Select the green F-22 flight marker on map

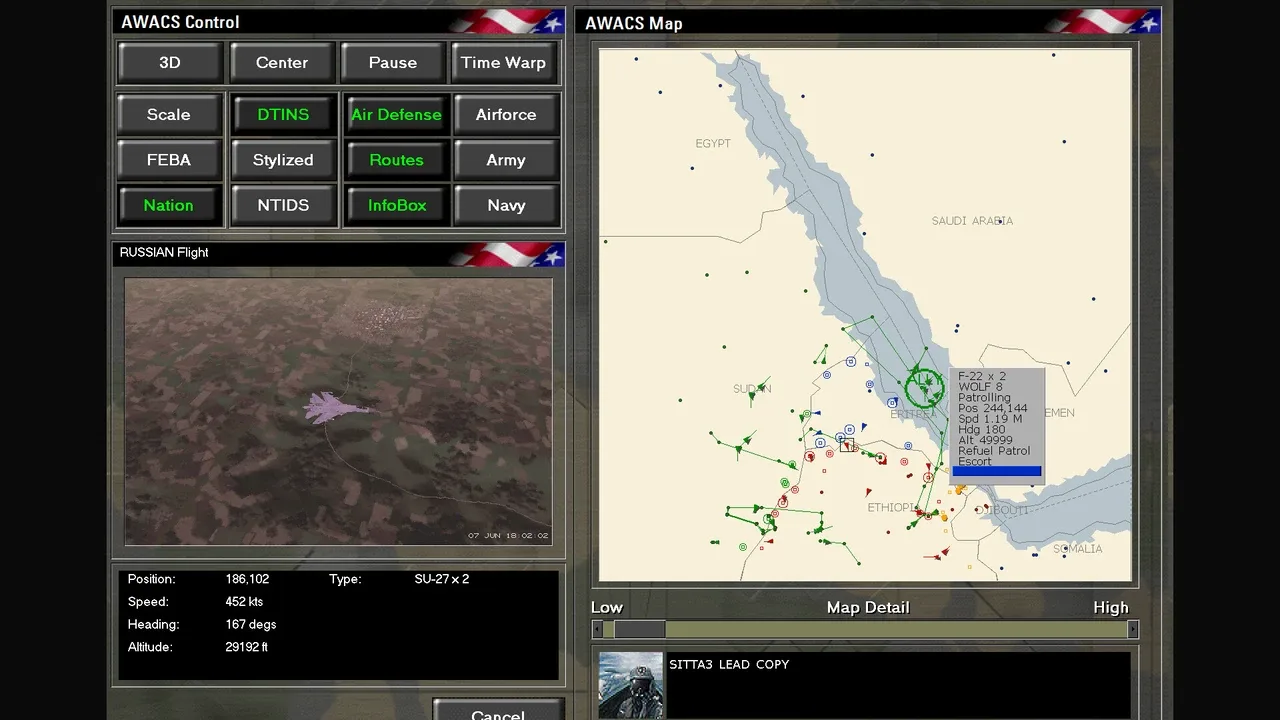point(925,387)
